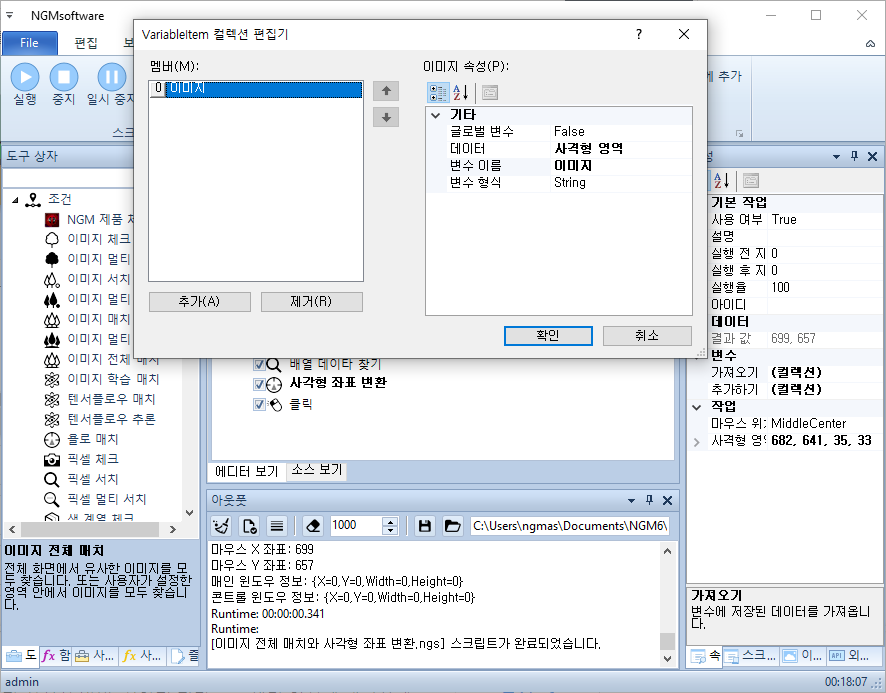Switch to 소스 보기 tab
The width and height of the screenshot is (886, 693).
pos(317,470)
